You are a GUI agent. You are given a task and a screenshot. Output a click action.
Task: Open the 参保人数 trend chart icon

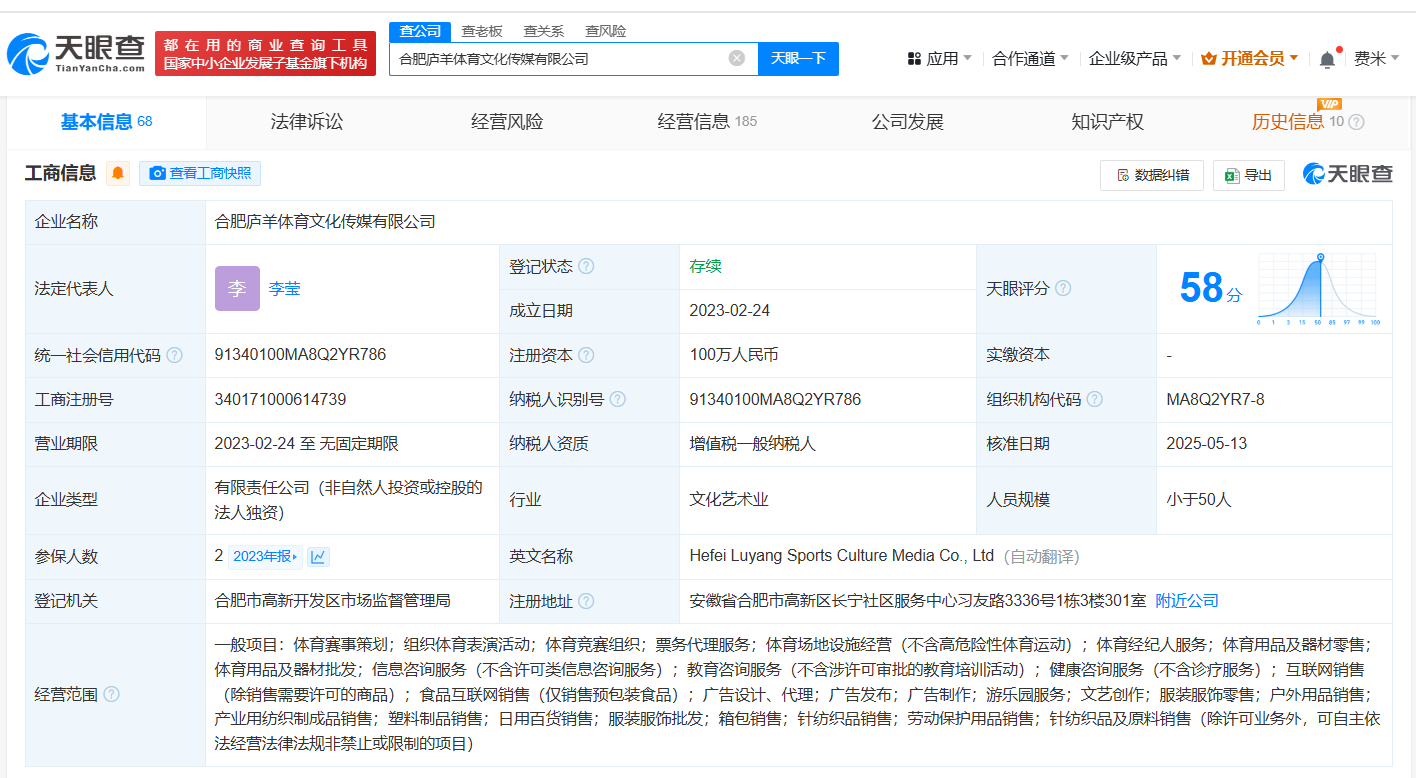(x=318, y=557)
